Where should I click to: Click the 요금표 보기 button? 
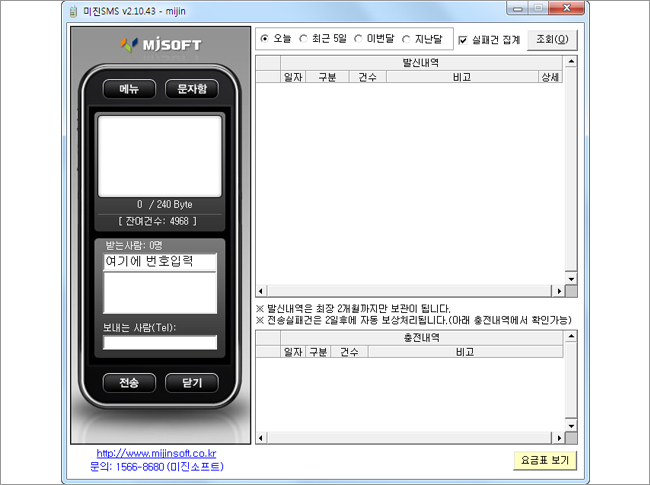click(545, 461)
